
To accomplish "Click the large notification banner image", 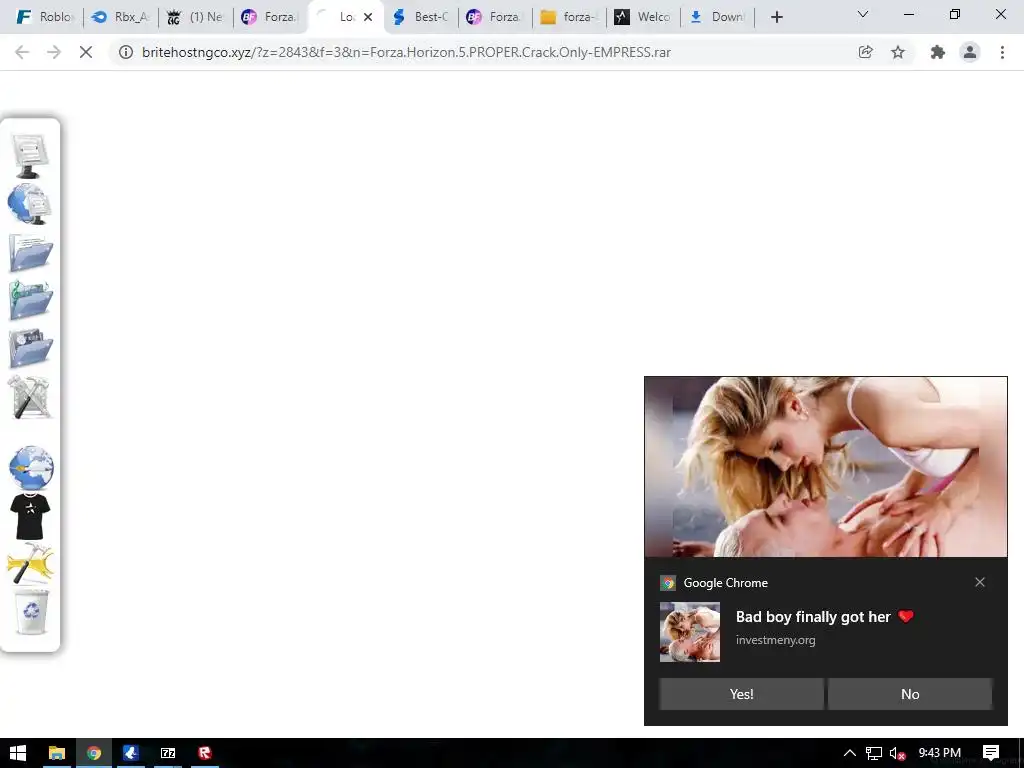I will [x=825, y=467].
